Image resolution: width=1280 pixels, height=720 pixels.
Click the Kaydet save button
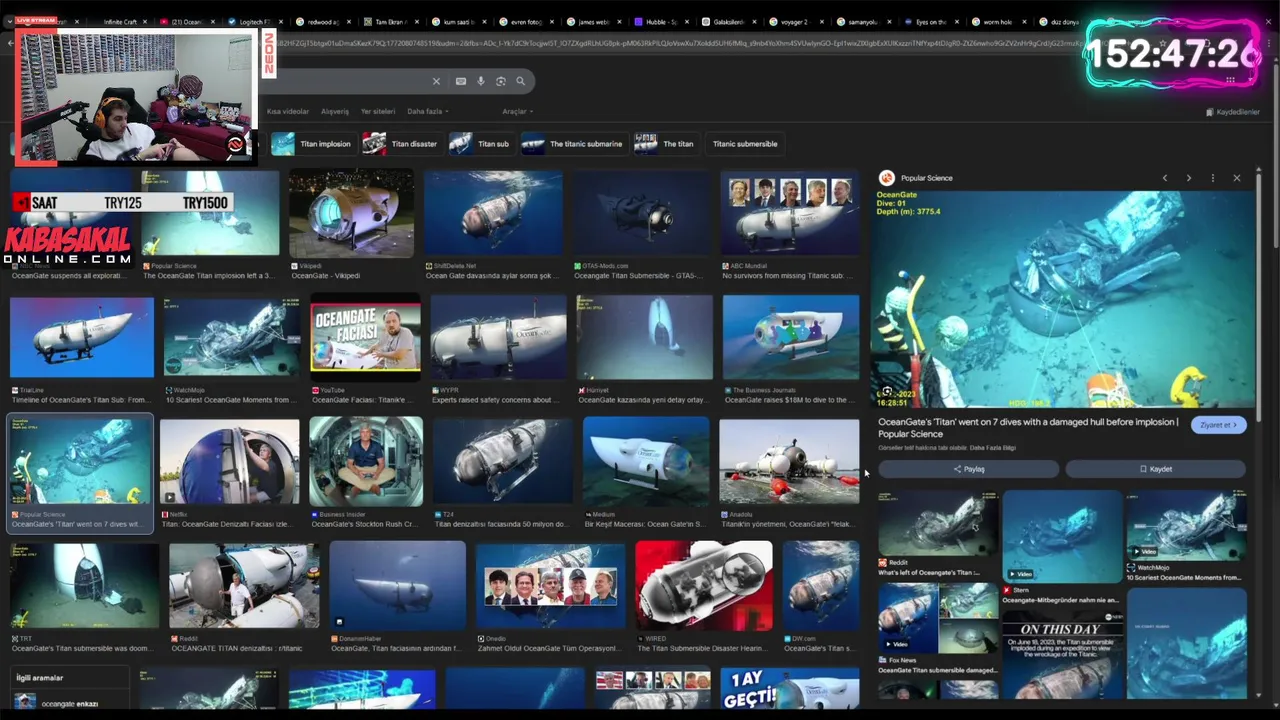pos(1155,469)
